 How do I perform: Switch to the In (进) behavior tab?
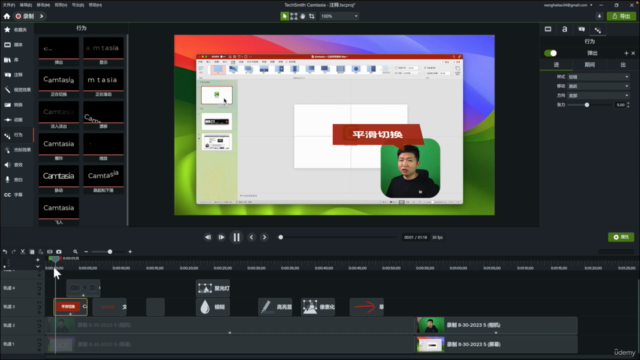pyautogui.click(x=556, y=65)
